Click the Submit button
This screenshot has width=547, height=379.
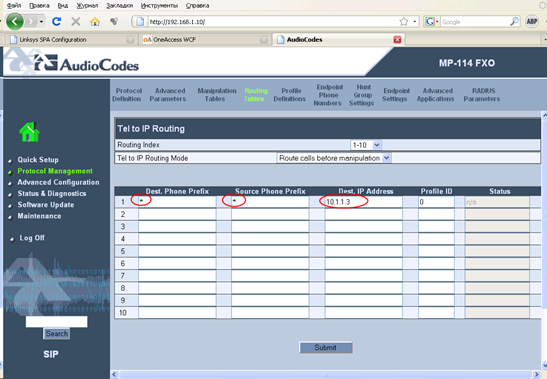click(325, 348)
